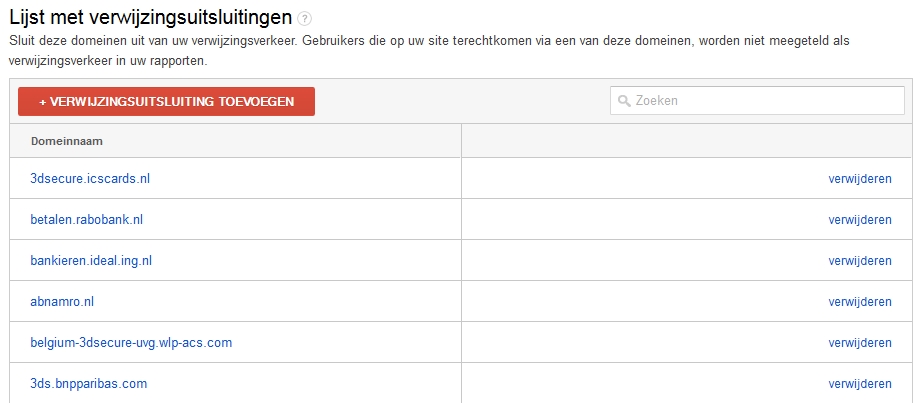The height and width of the screenshot is (403, 924).
Task: Click the empty header cell above verwijderen links
Action: pyautogui.click(x=687, y=141)
